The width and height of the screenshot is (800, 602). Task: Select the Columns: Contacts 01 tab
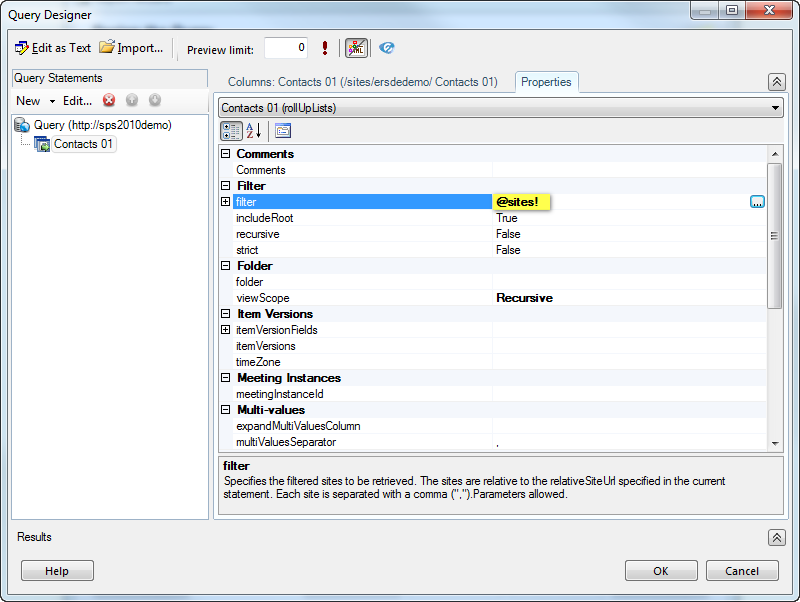tap(362, 82)
